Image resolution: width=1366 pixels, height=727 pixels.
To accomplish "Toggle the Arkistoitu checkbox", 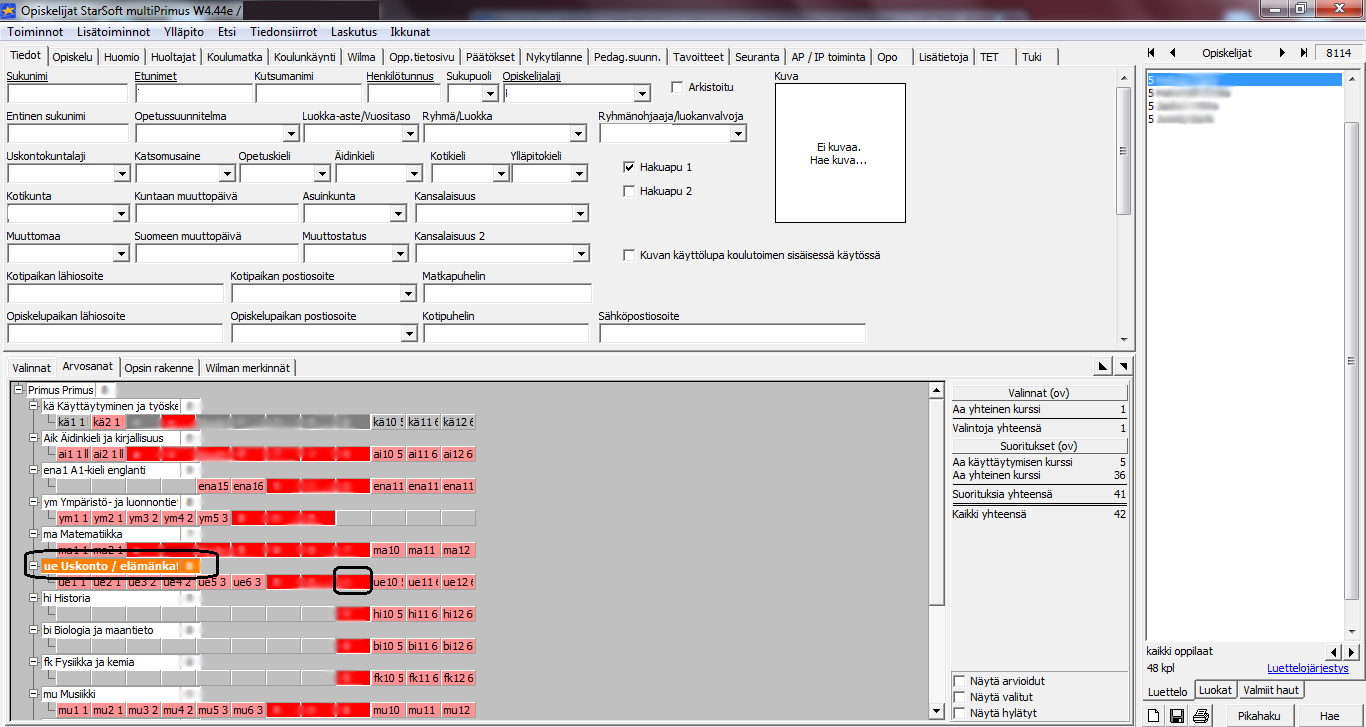I will [x=677, y=87].
